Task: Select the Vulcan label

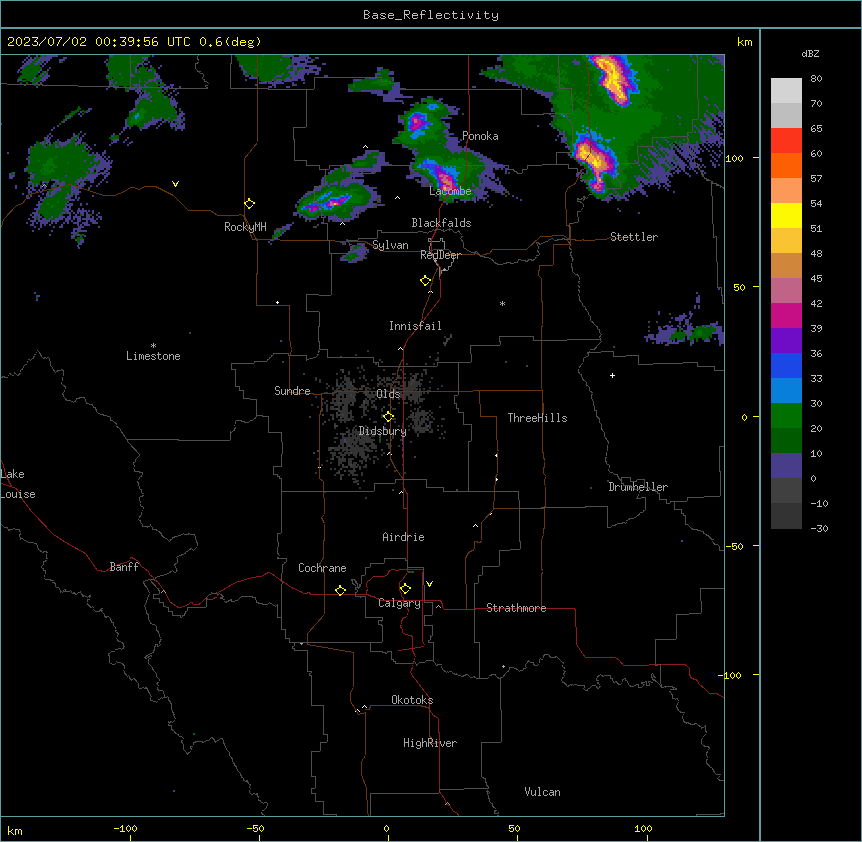Action: coord(542,792)
